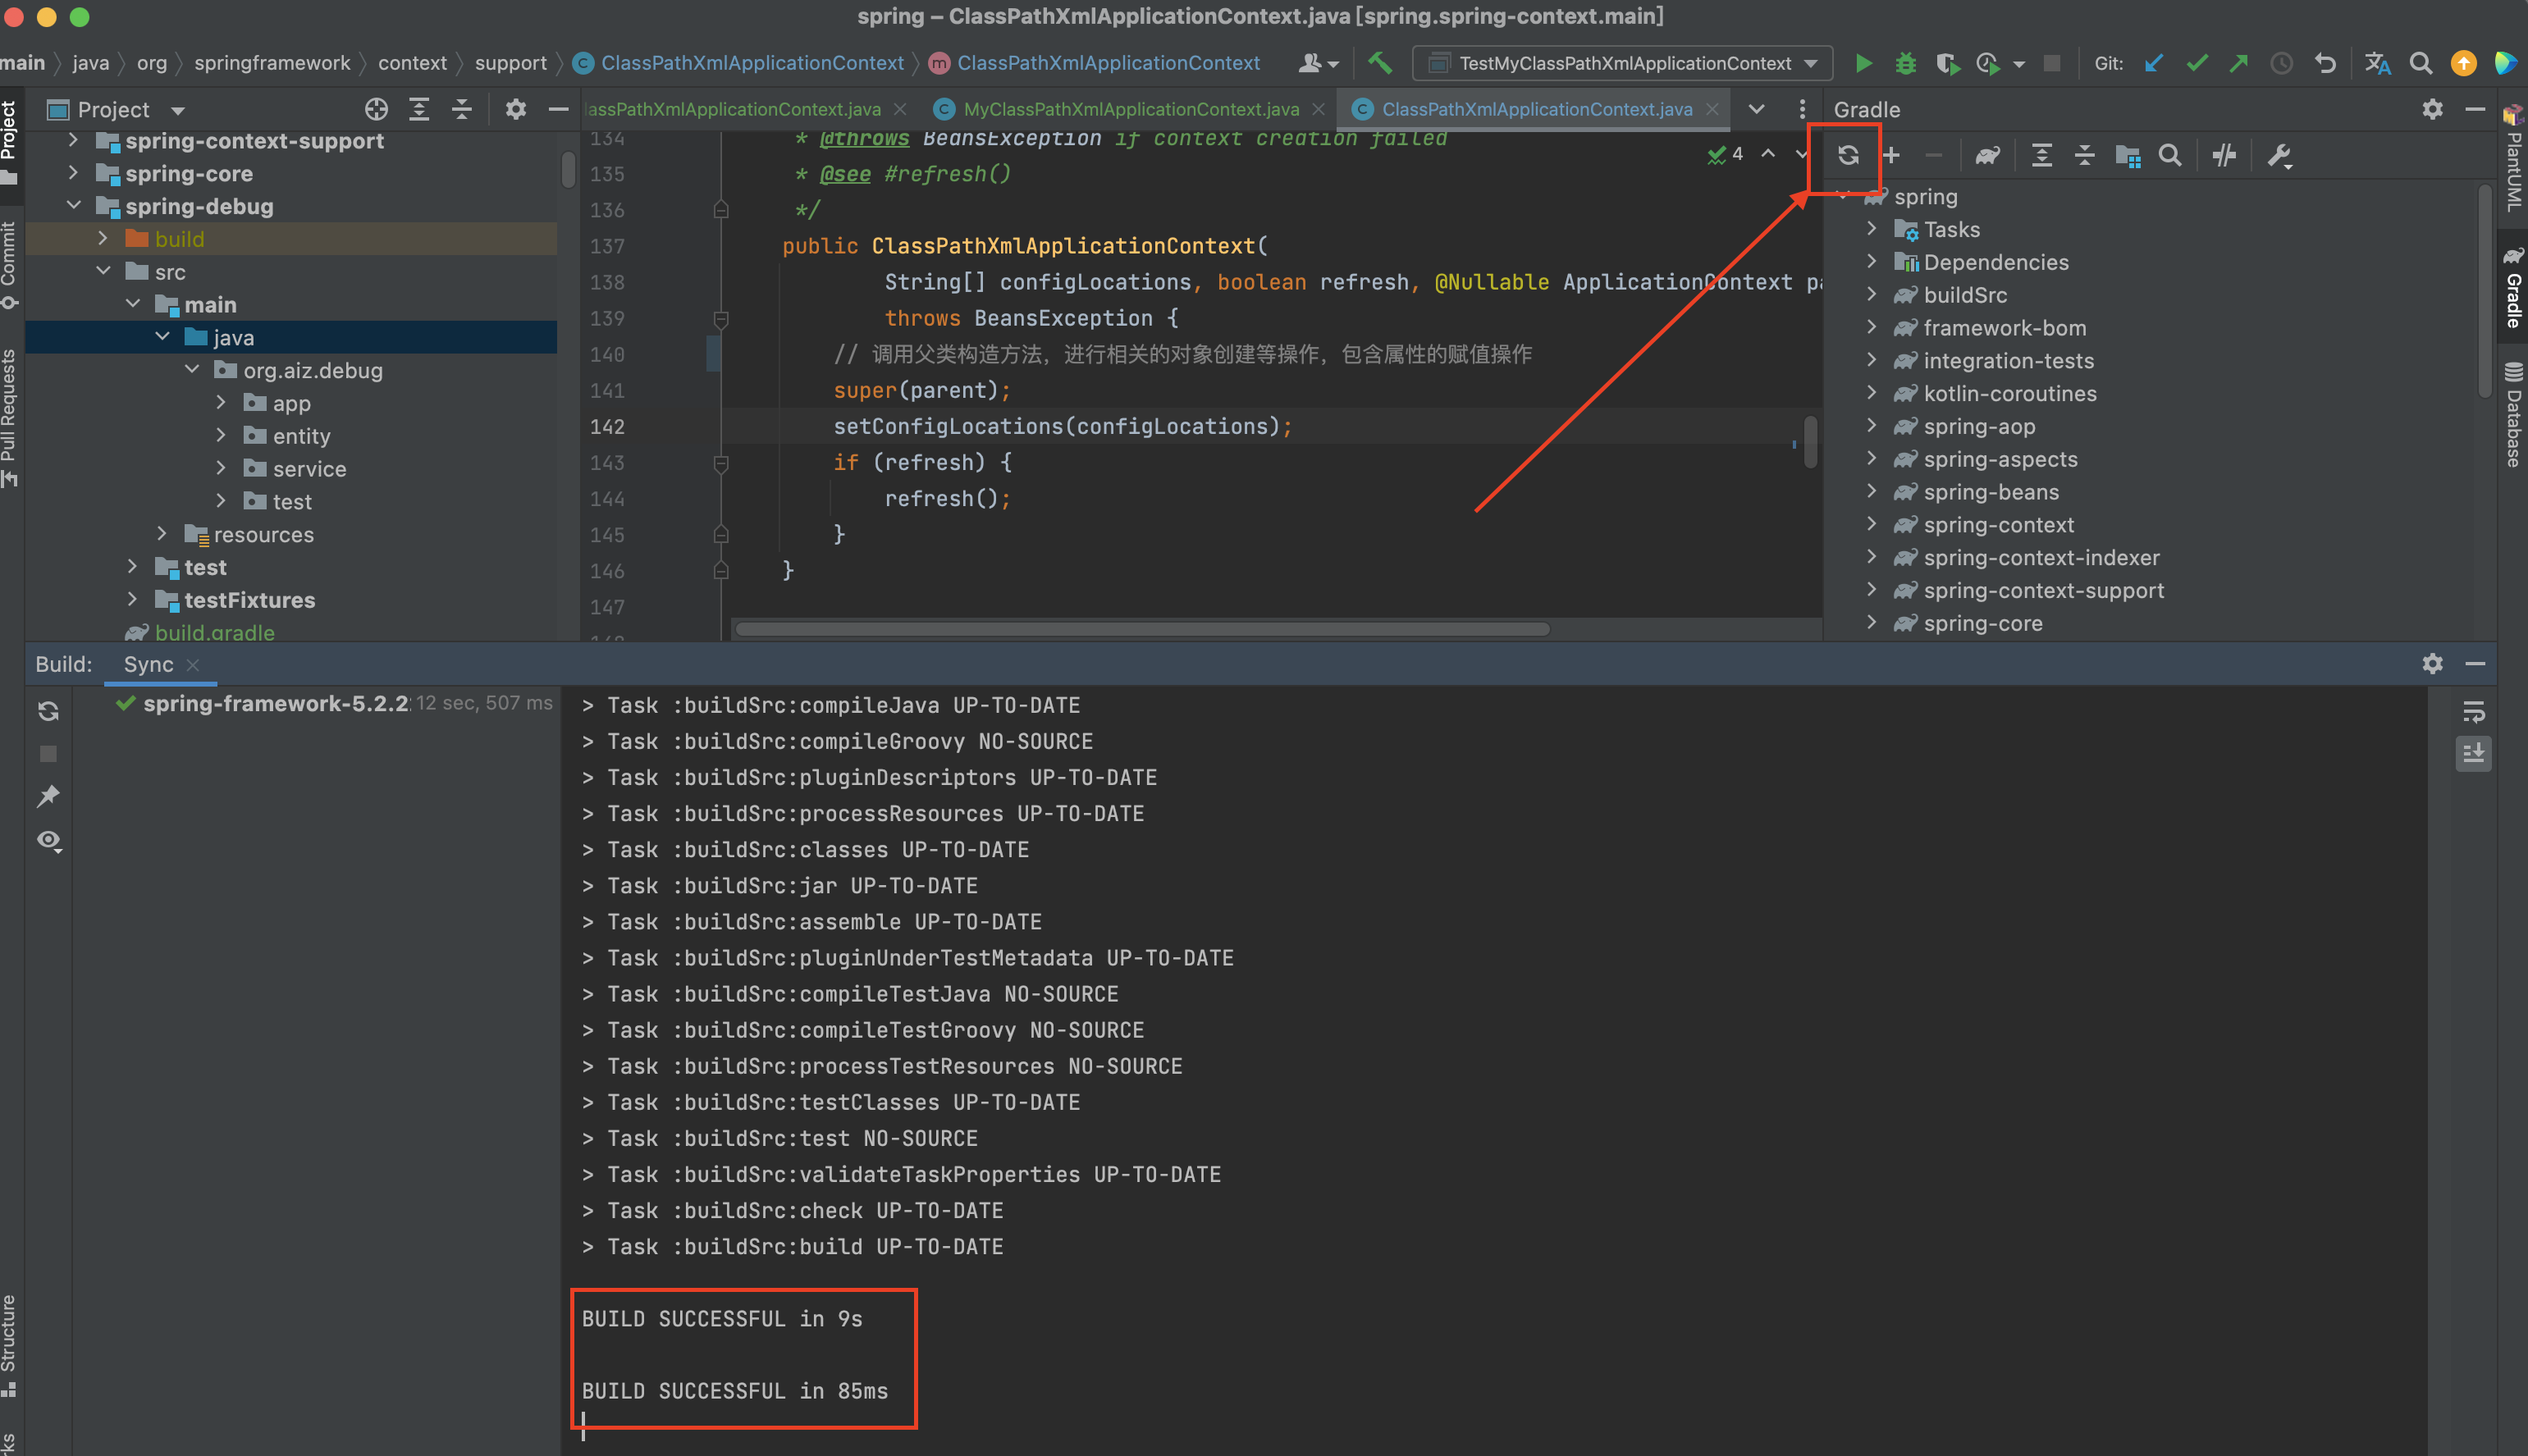Viewport: 2528px width, 1456px height.
Task: Toggle soft-wrap in build output
Action: 2473,711
